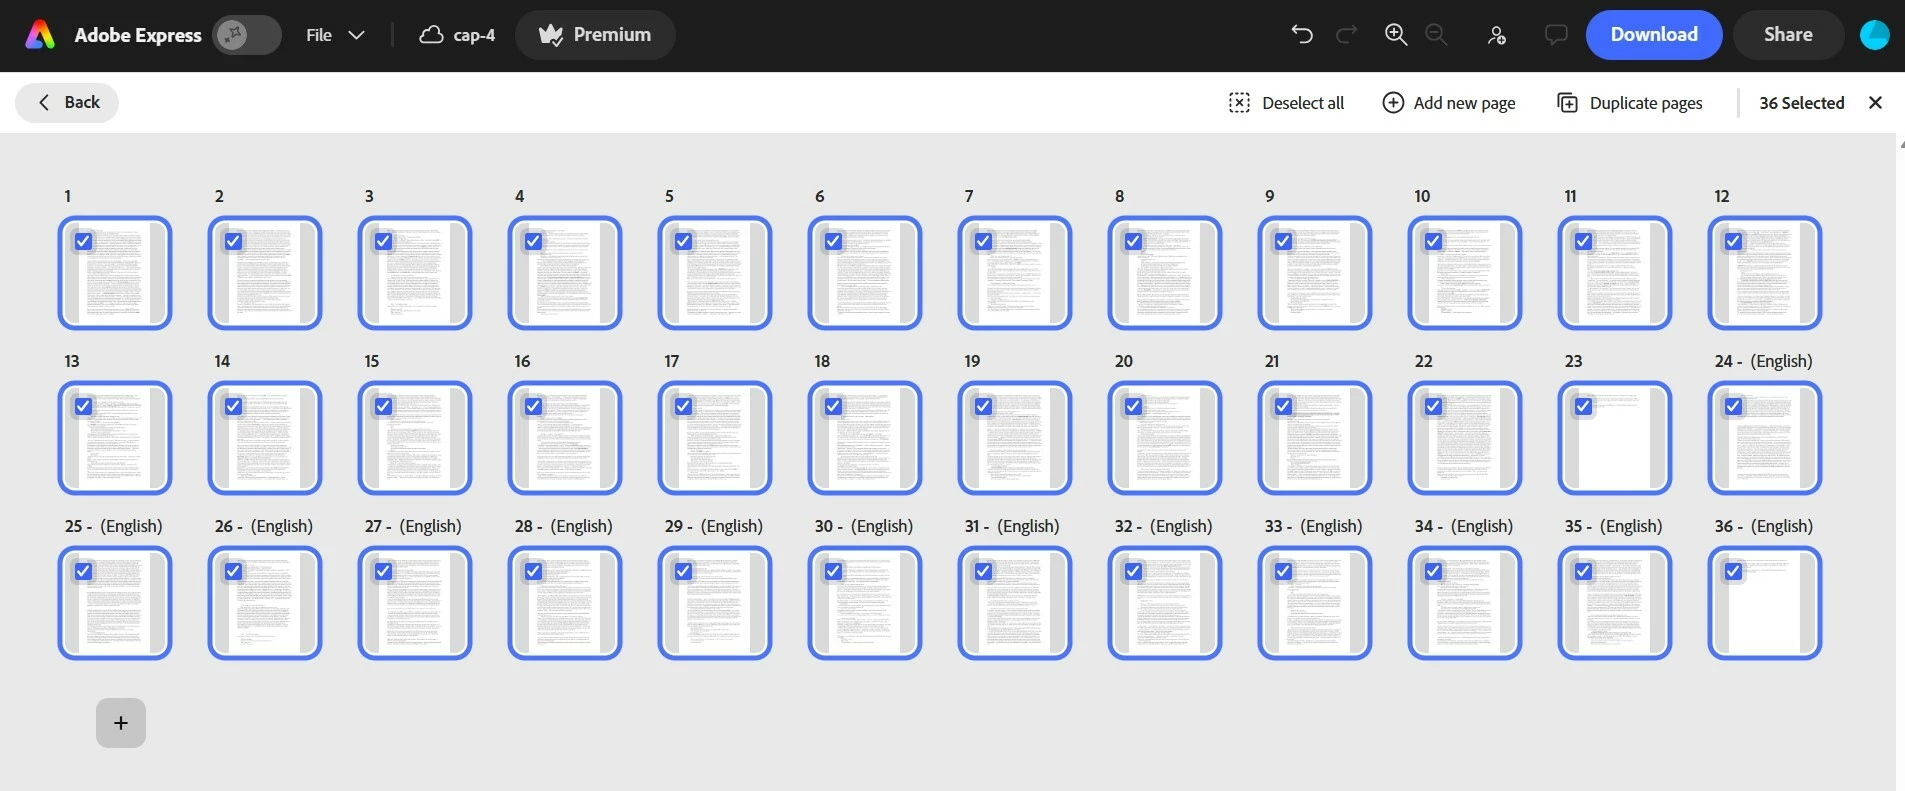Click the cloud sync icon beside cap-4

click(x=431, y=35)
